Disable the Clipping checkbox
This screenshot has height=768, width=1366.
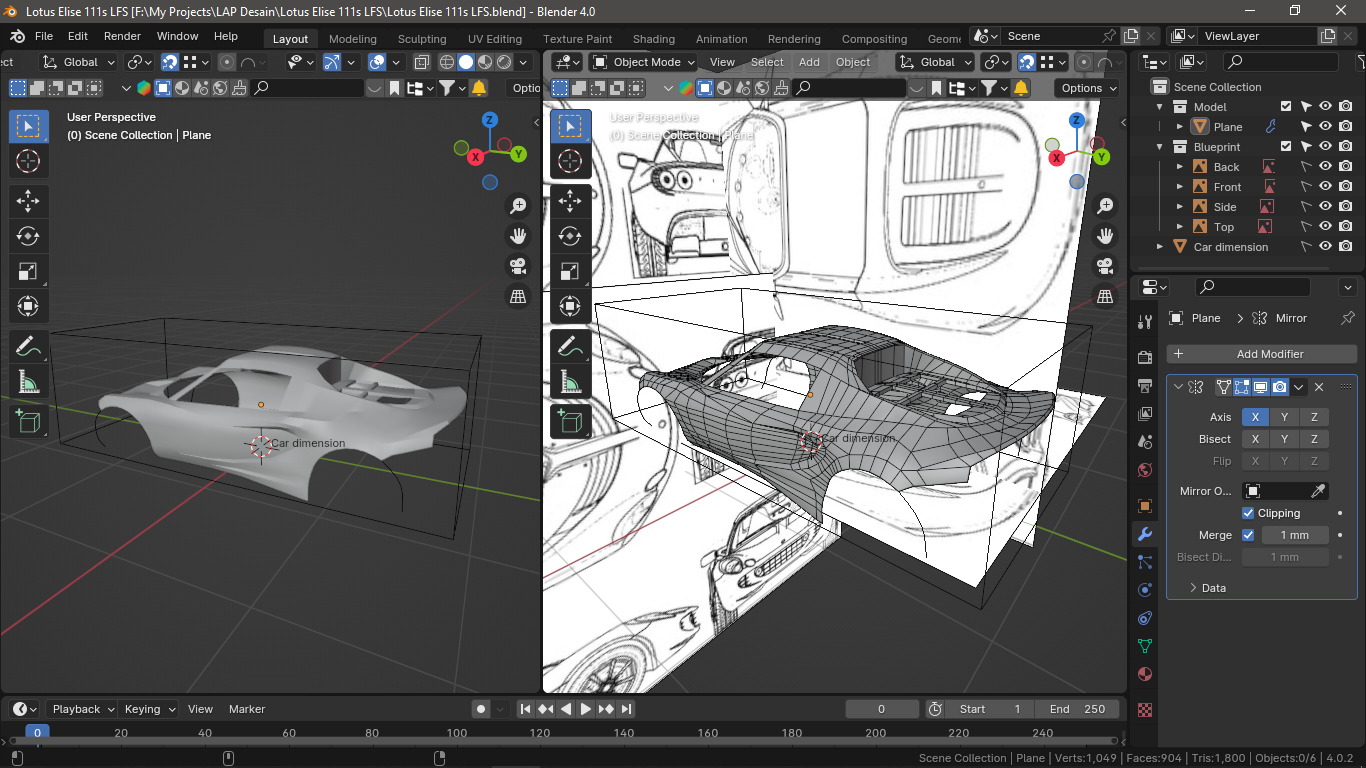click(x=1248, y=513)
